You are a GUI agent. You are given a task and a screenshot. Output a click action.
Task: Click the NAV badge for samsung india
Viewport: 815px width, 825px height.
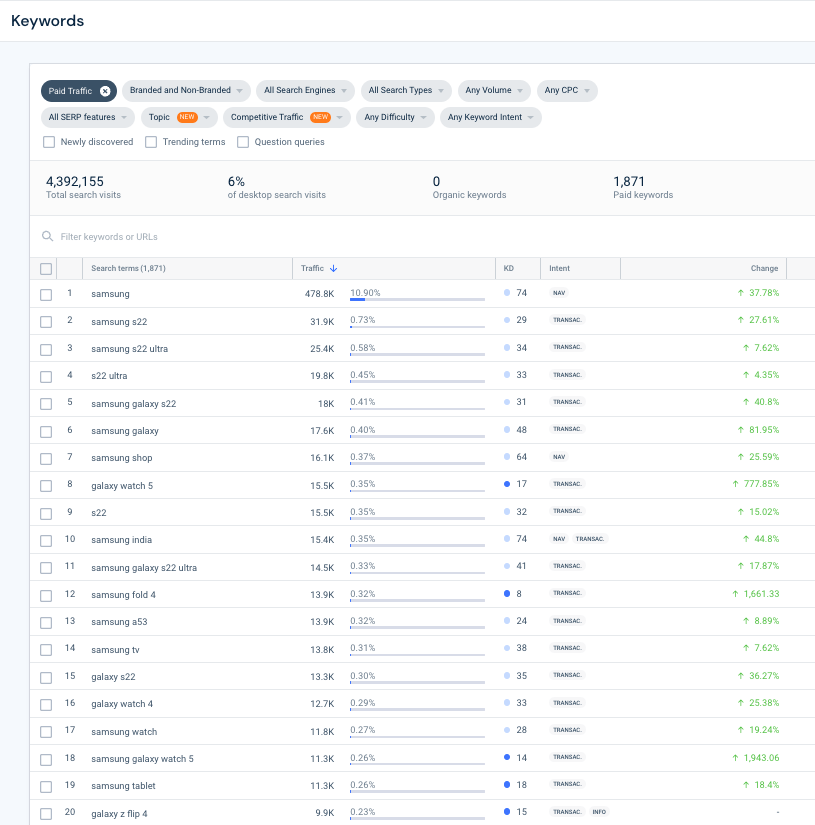click(x=559, y=539)
